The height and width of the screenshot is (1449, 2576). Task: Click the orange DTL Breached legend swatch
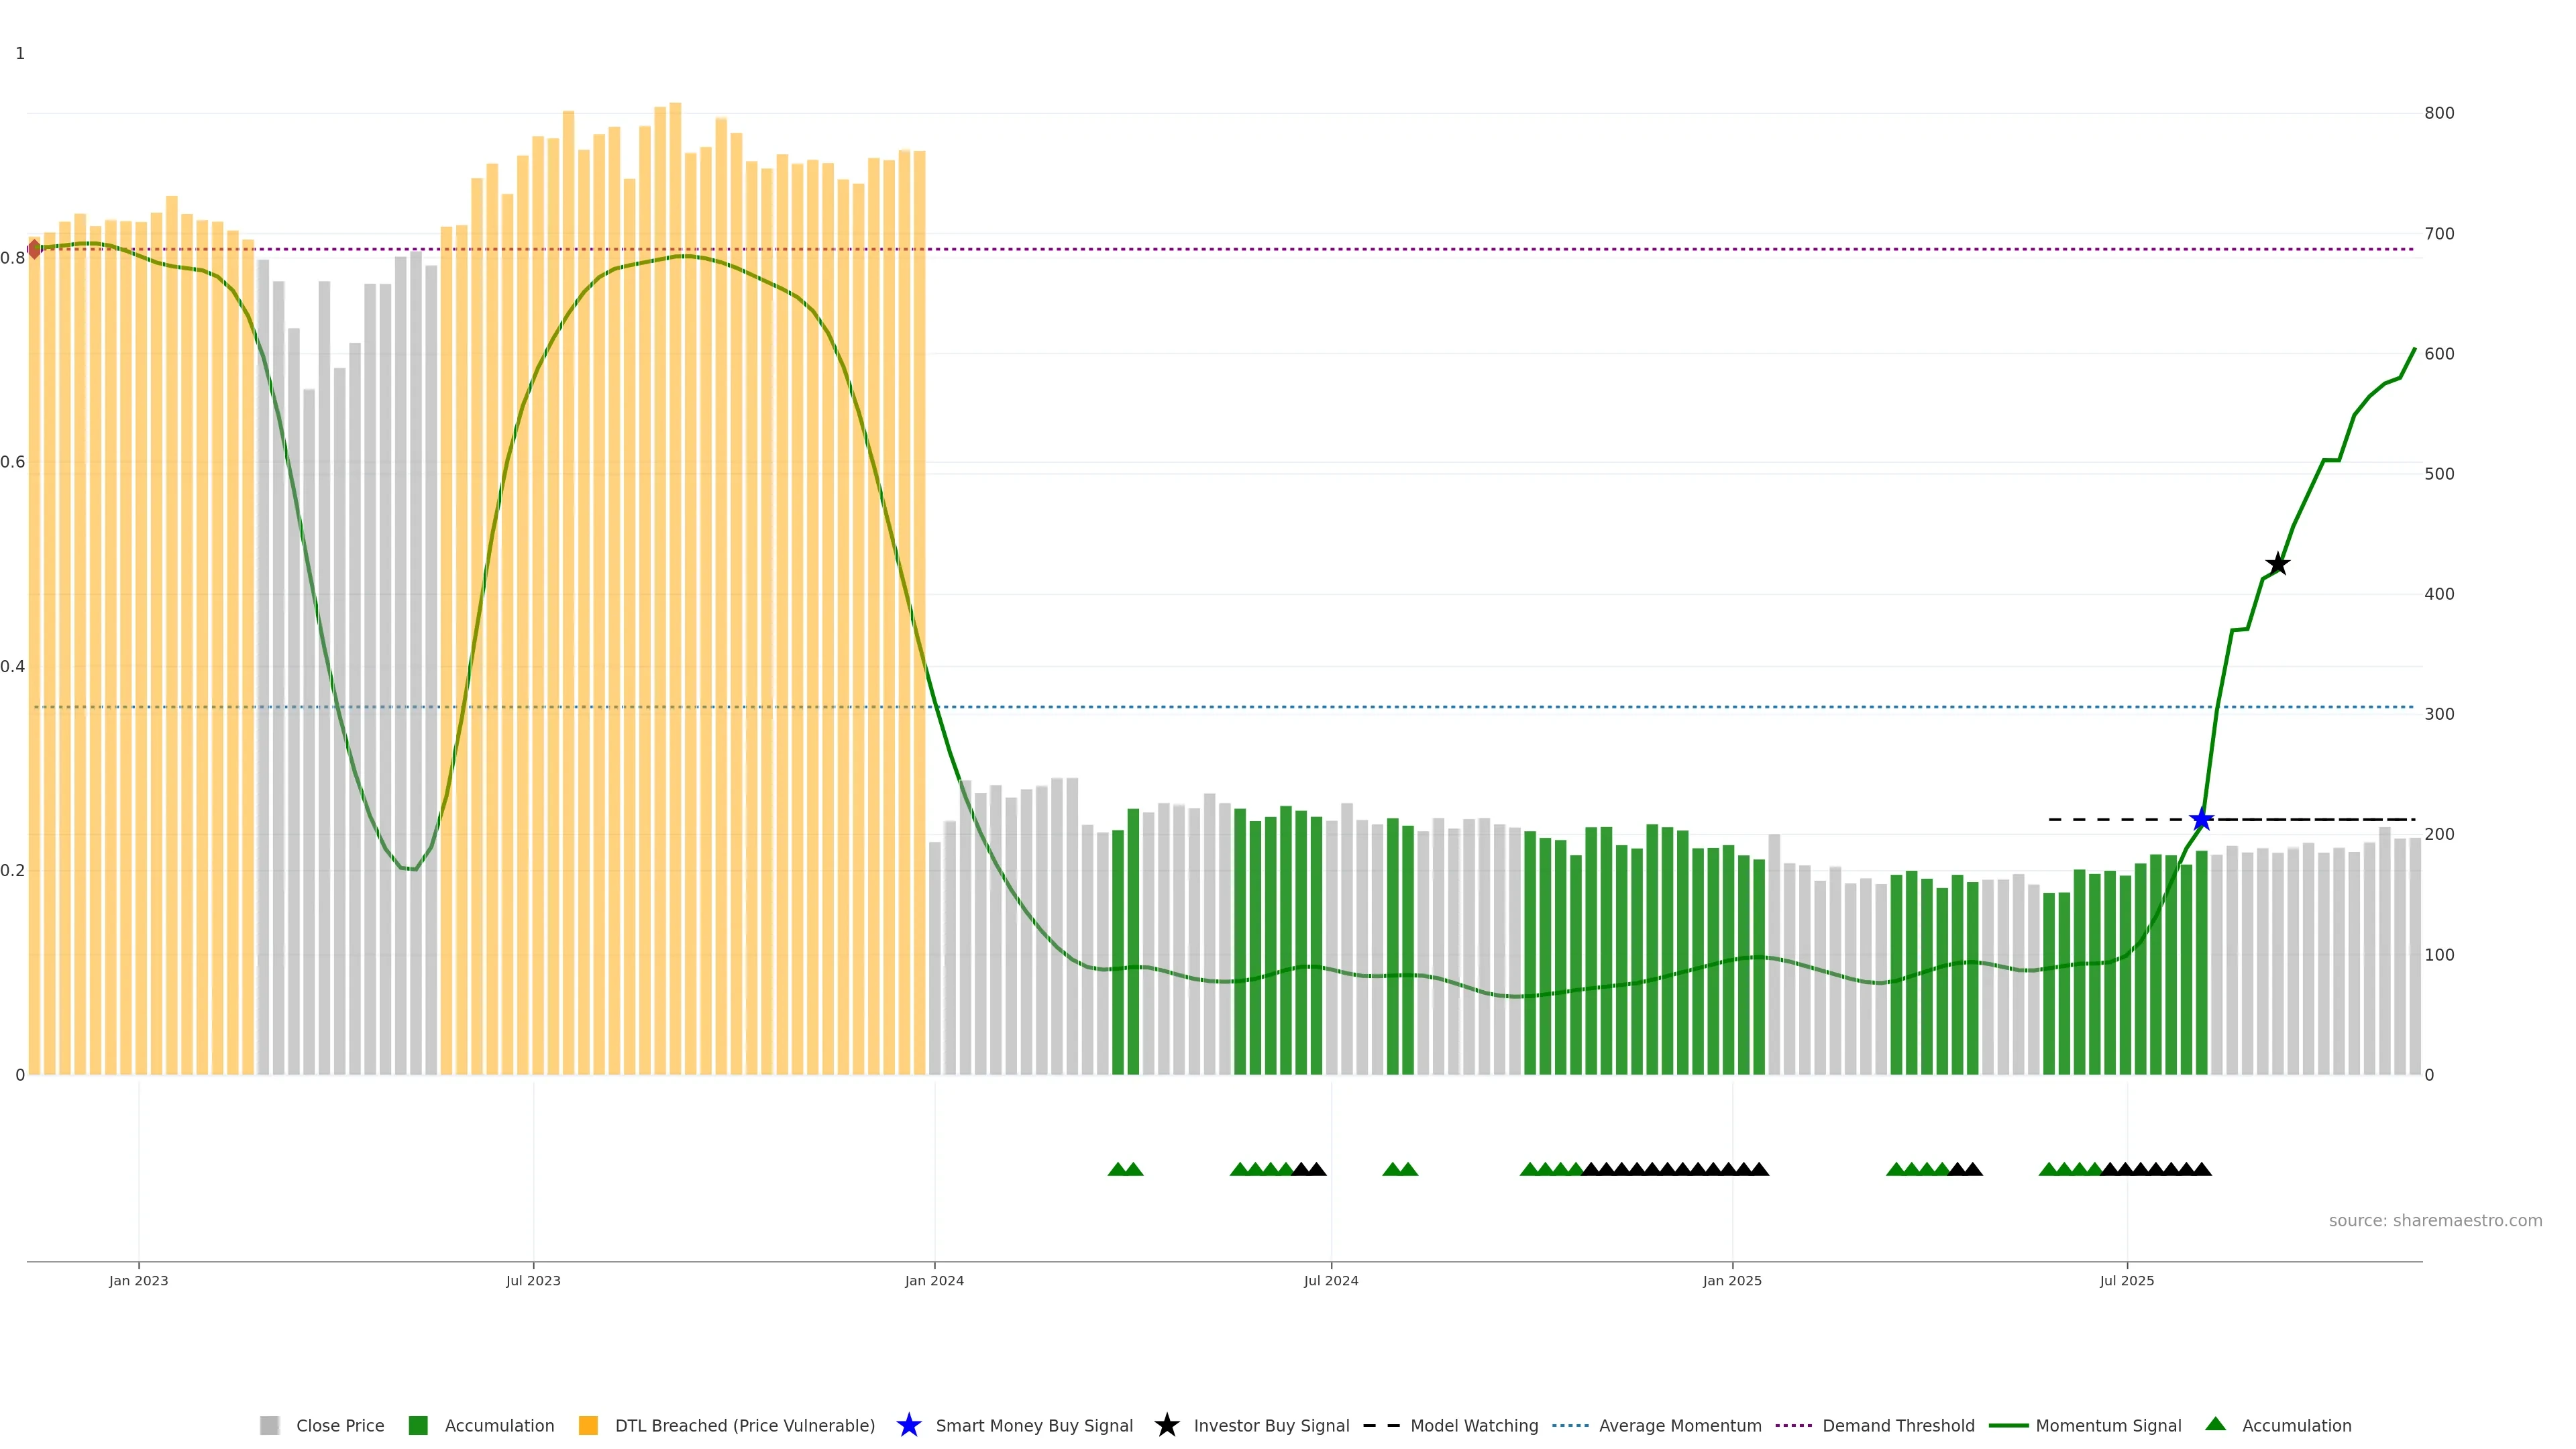tap(588, 1425)
